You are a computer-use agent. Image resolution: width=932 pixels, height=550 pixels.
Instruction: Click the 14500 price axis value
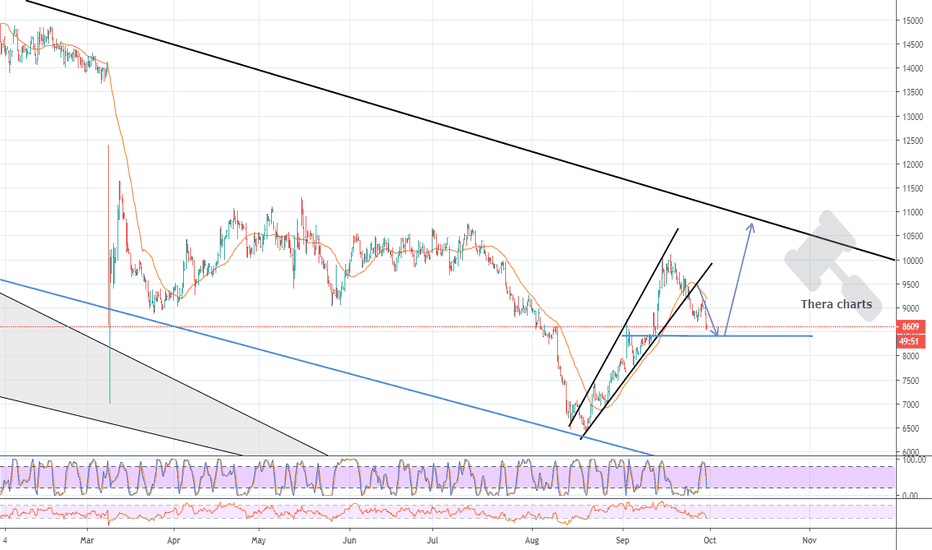click(913, 45)
